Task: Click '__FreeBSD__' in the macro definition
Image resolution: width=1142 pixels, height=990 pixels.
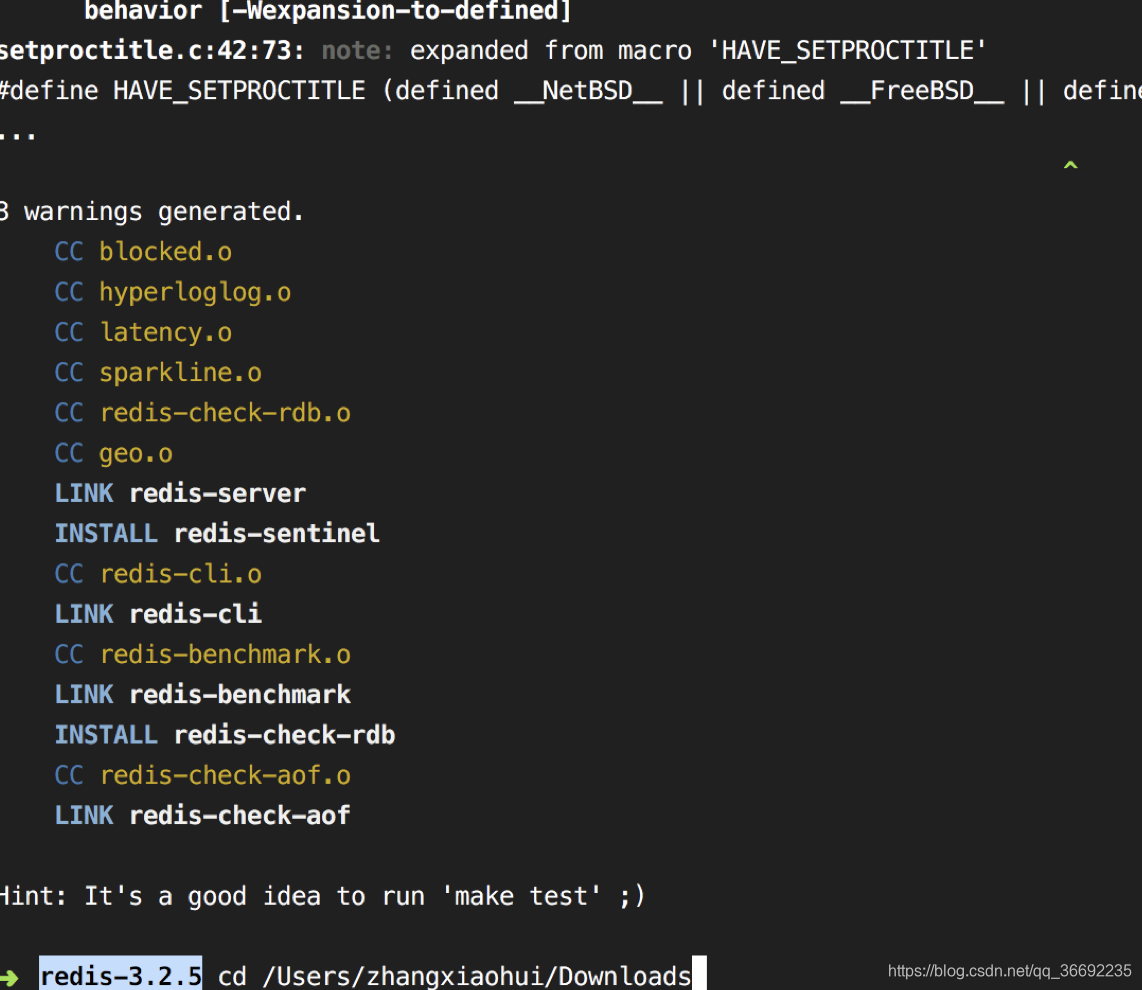Action: pos(922,91)
